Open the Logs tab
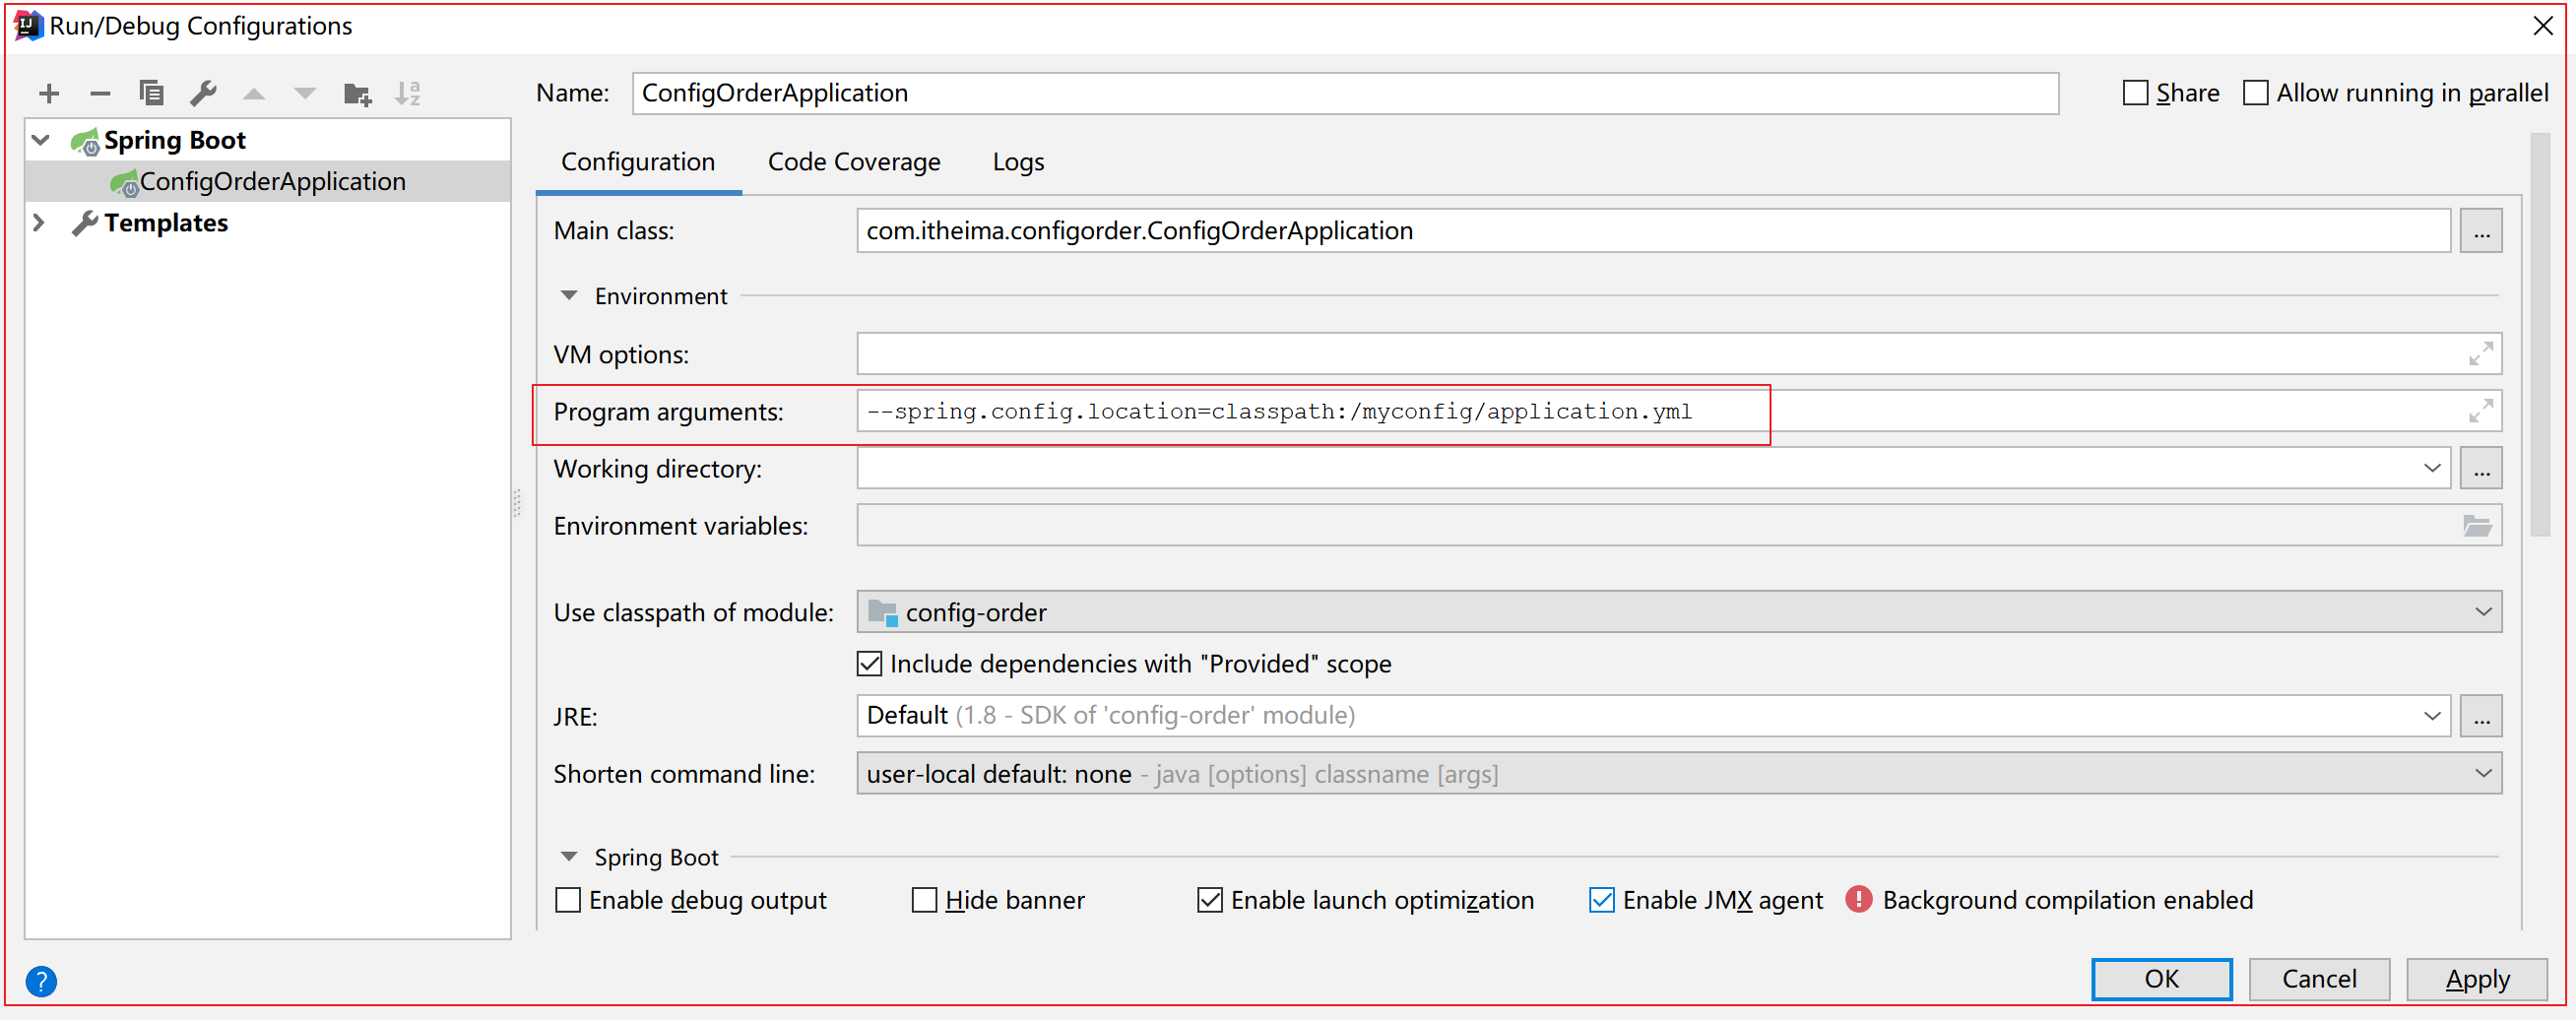Screen dimensions: 2576x1020 (1018, 162)
